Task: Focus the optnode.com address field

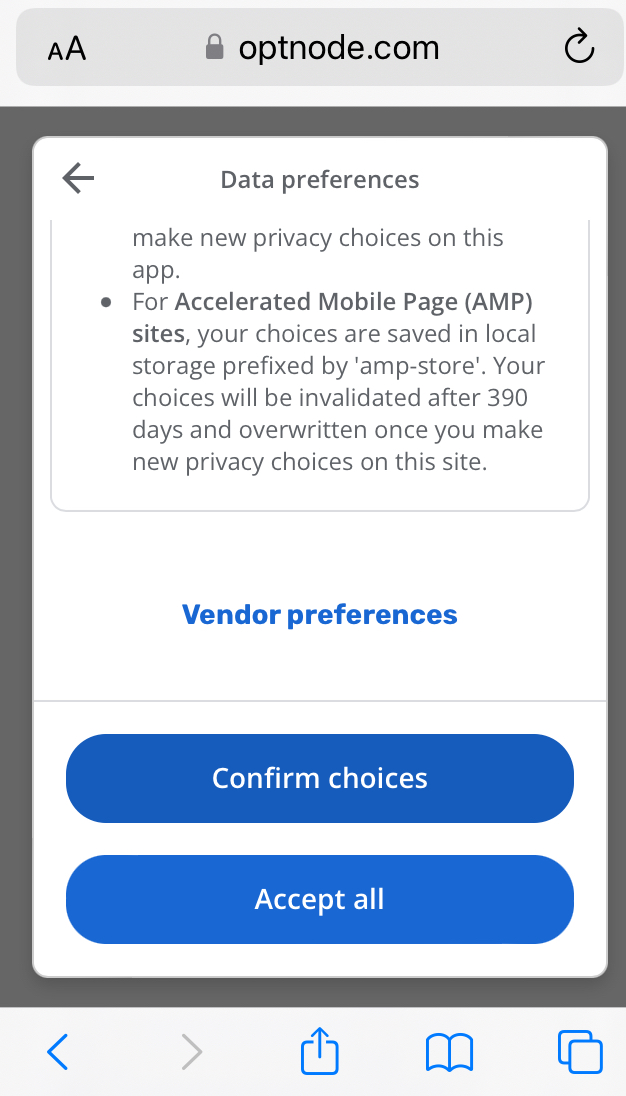Action: pyautogui.click(x=320, y=47)
